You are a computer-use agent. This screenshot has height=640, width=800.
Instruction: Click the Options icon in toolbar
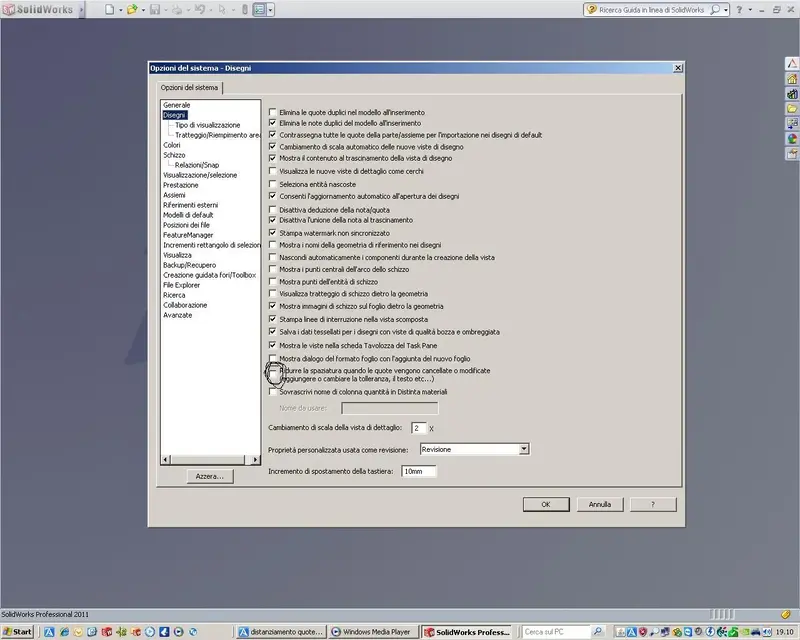(260, 9)
